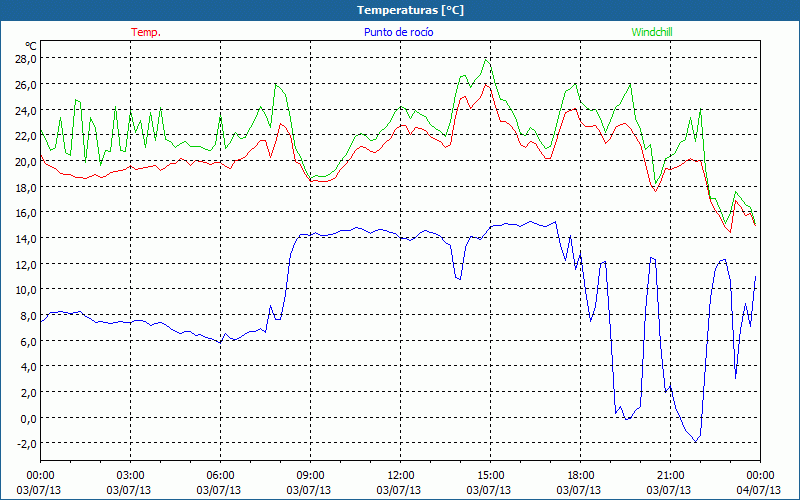Click the 10,0 y-axis value
The height and width of the screenshot is (500, 800).
[26, 290]
